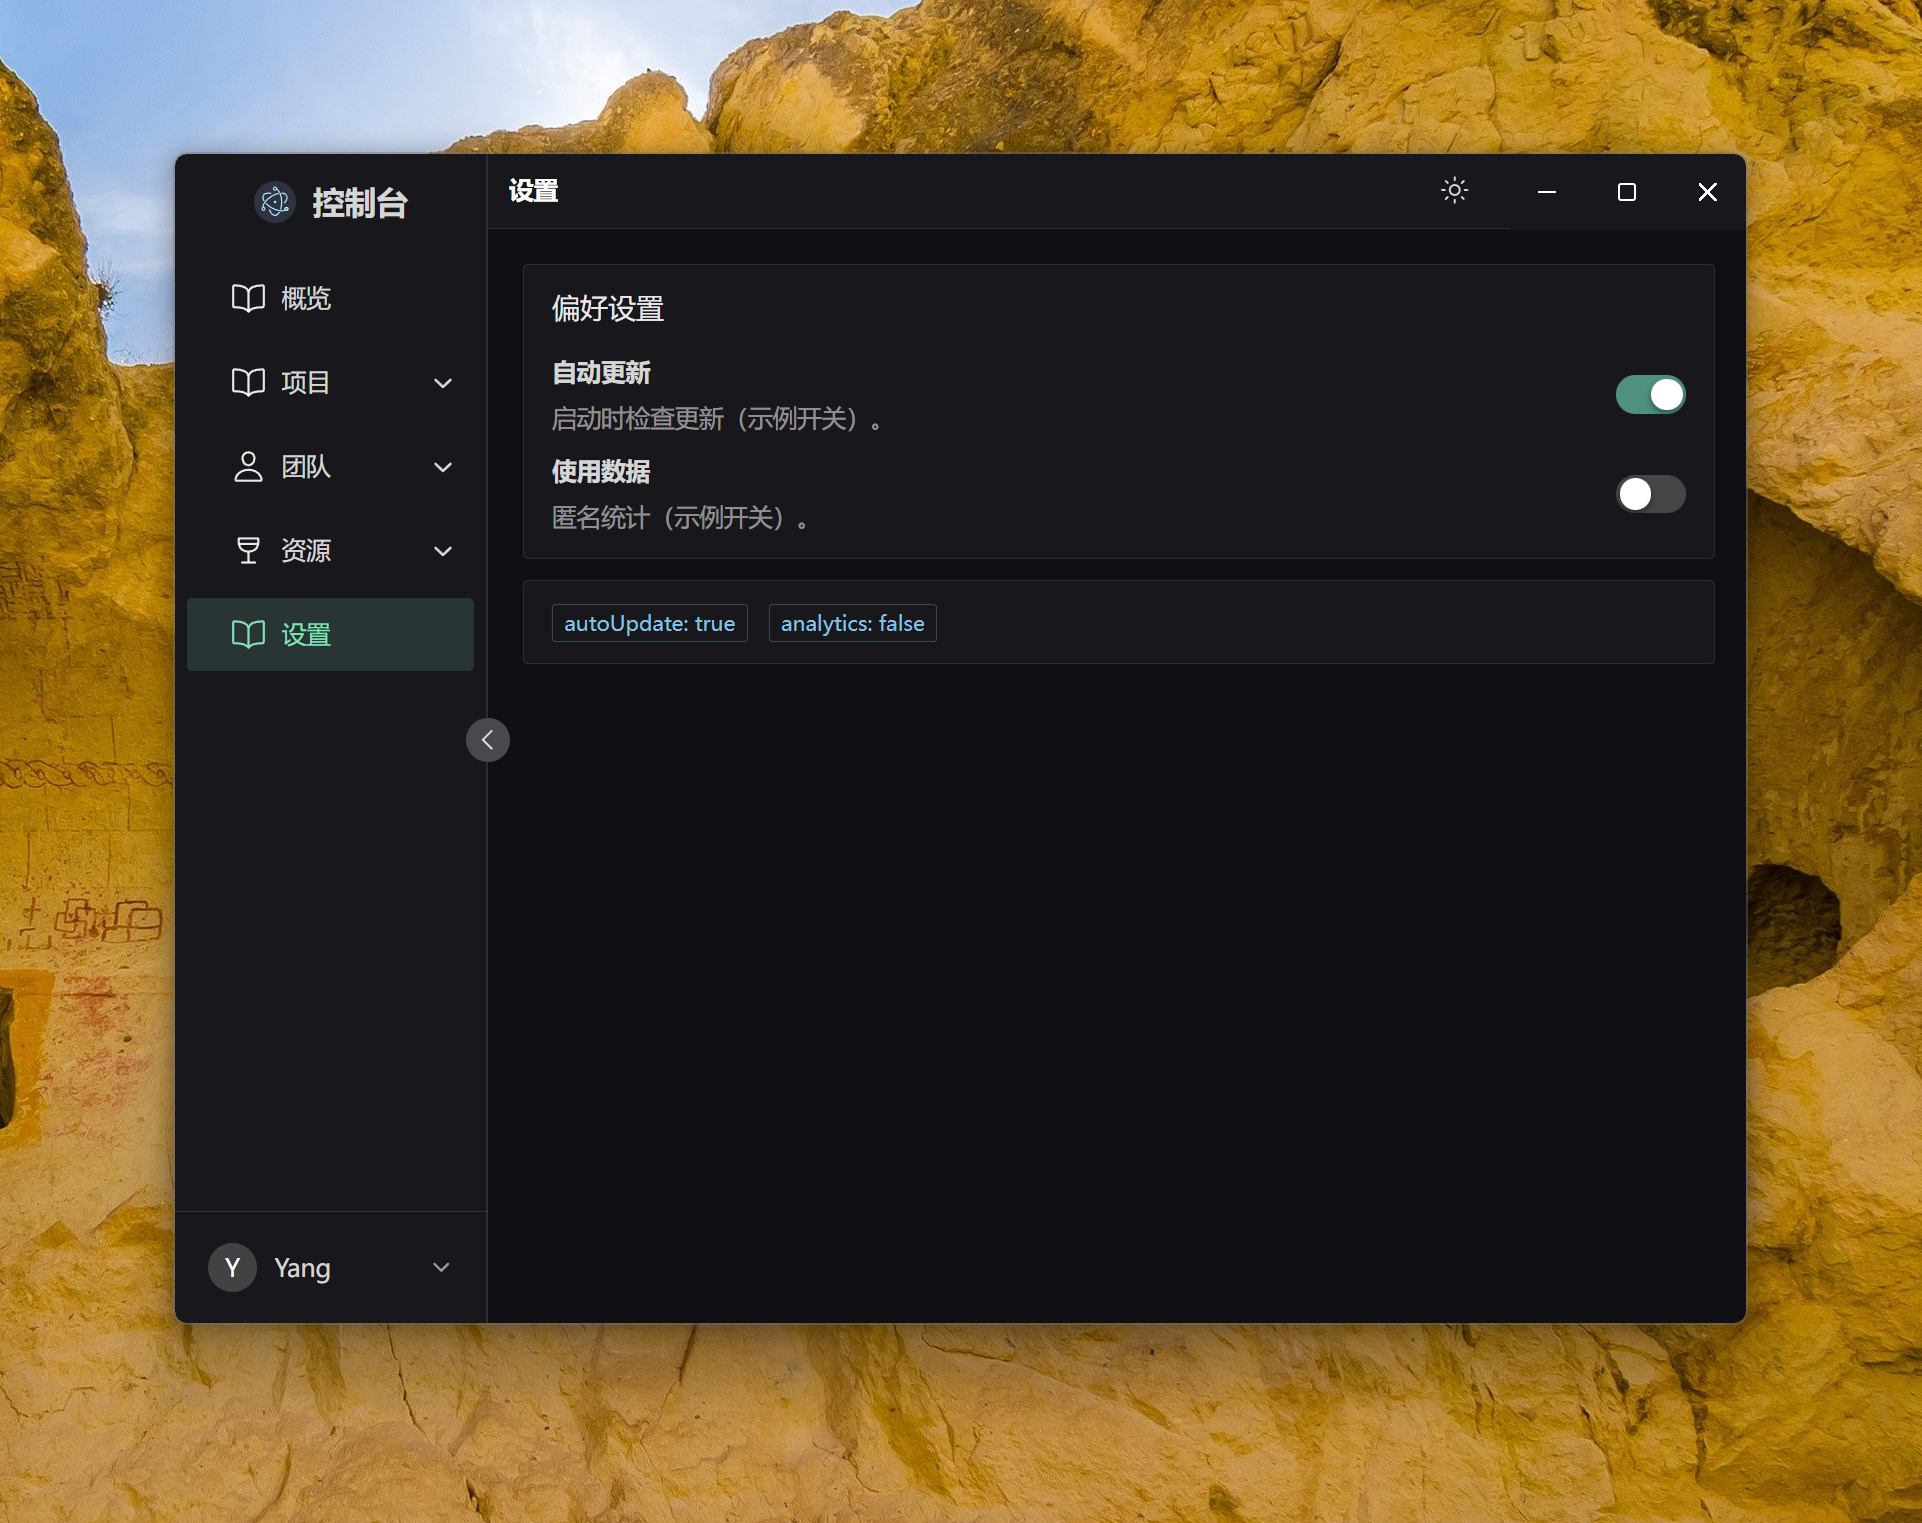Viewport: 1922px width, 1523px height.
Task: Click the autoUpdate: true chip
Action: [649, 622]
